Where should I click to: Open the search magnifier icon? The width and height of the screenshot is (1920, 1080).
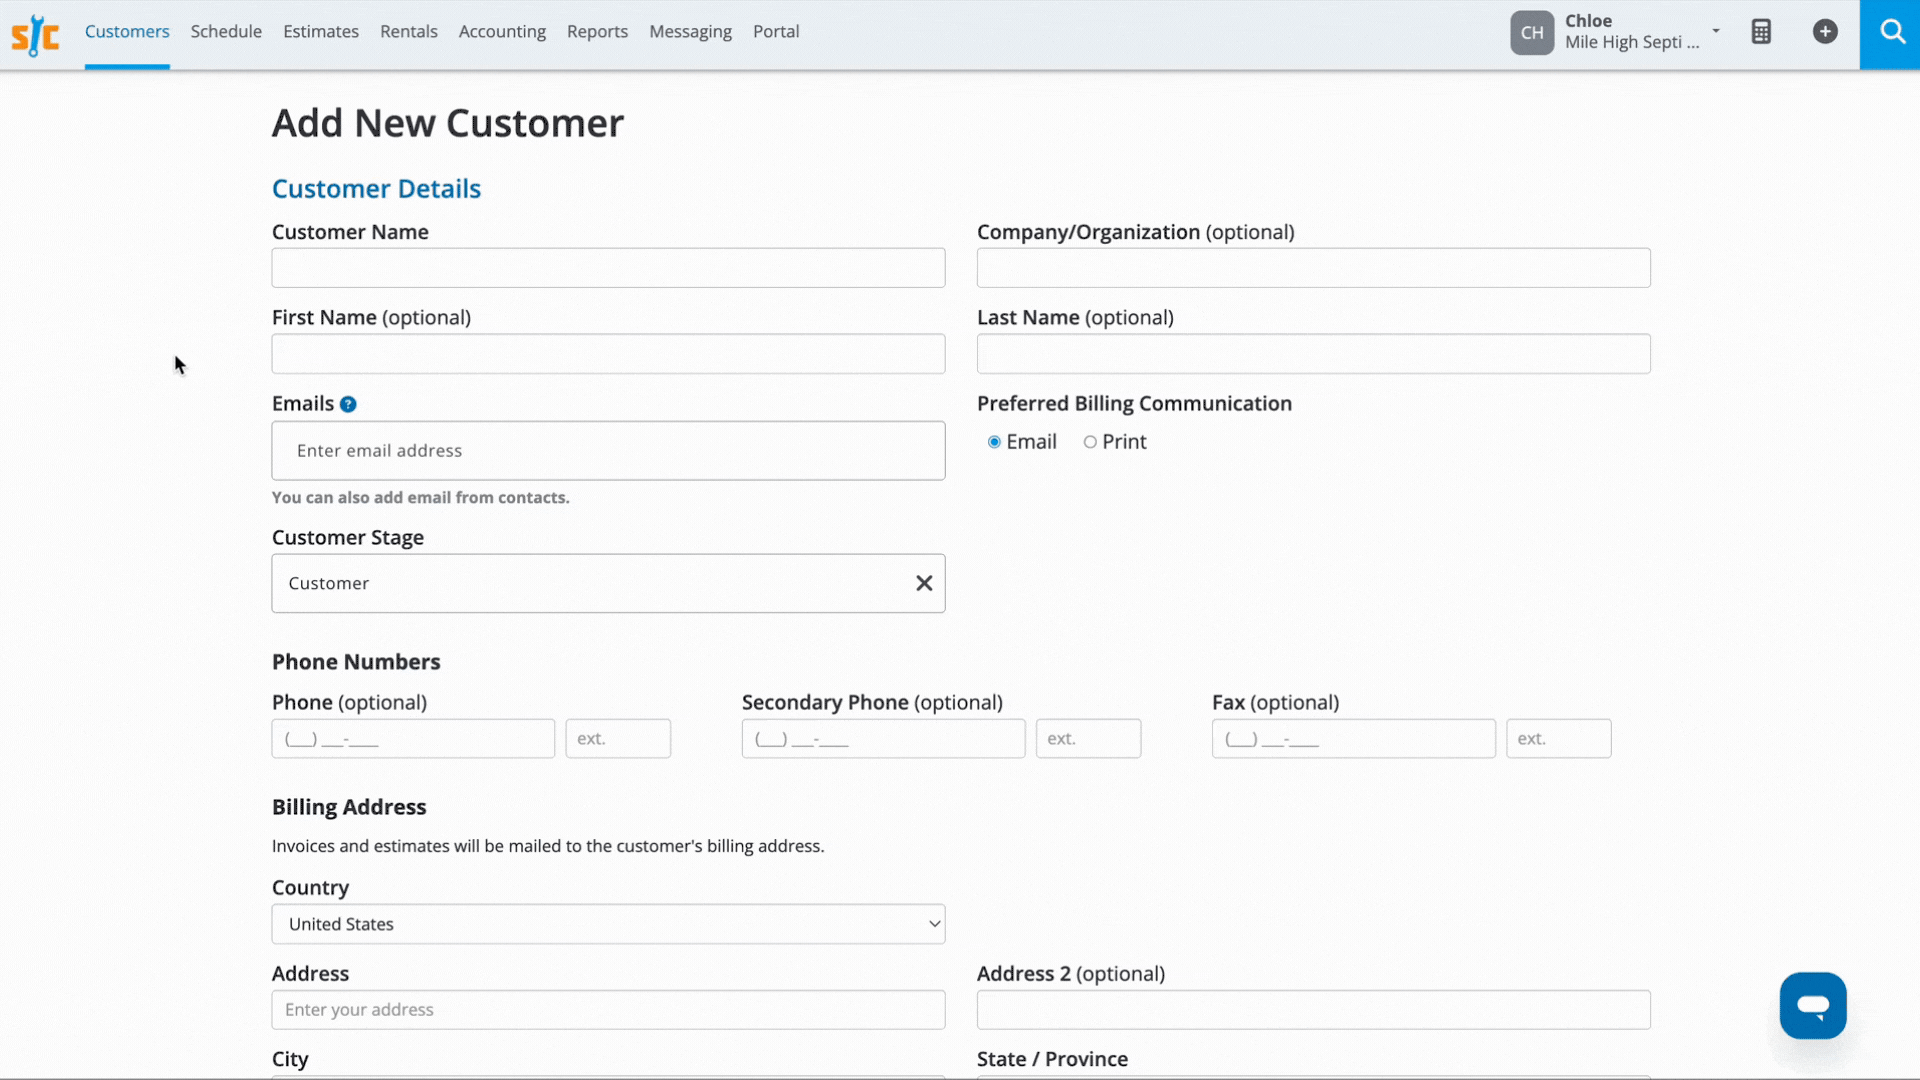[x=1891, y=32]
